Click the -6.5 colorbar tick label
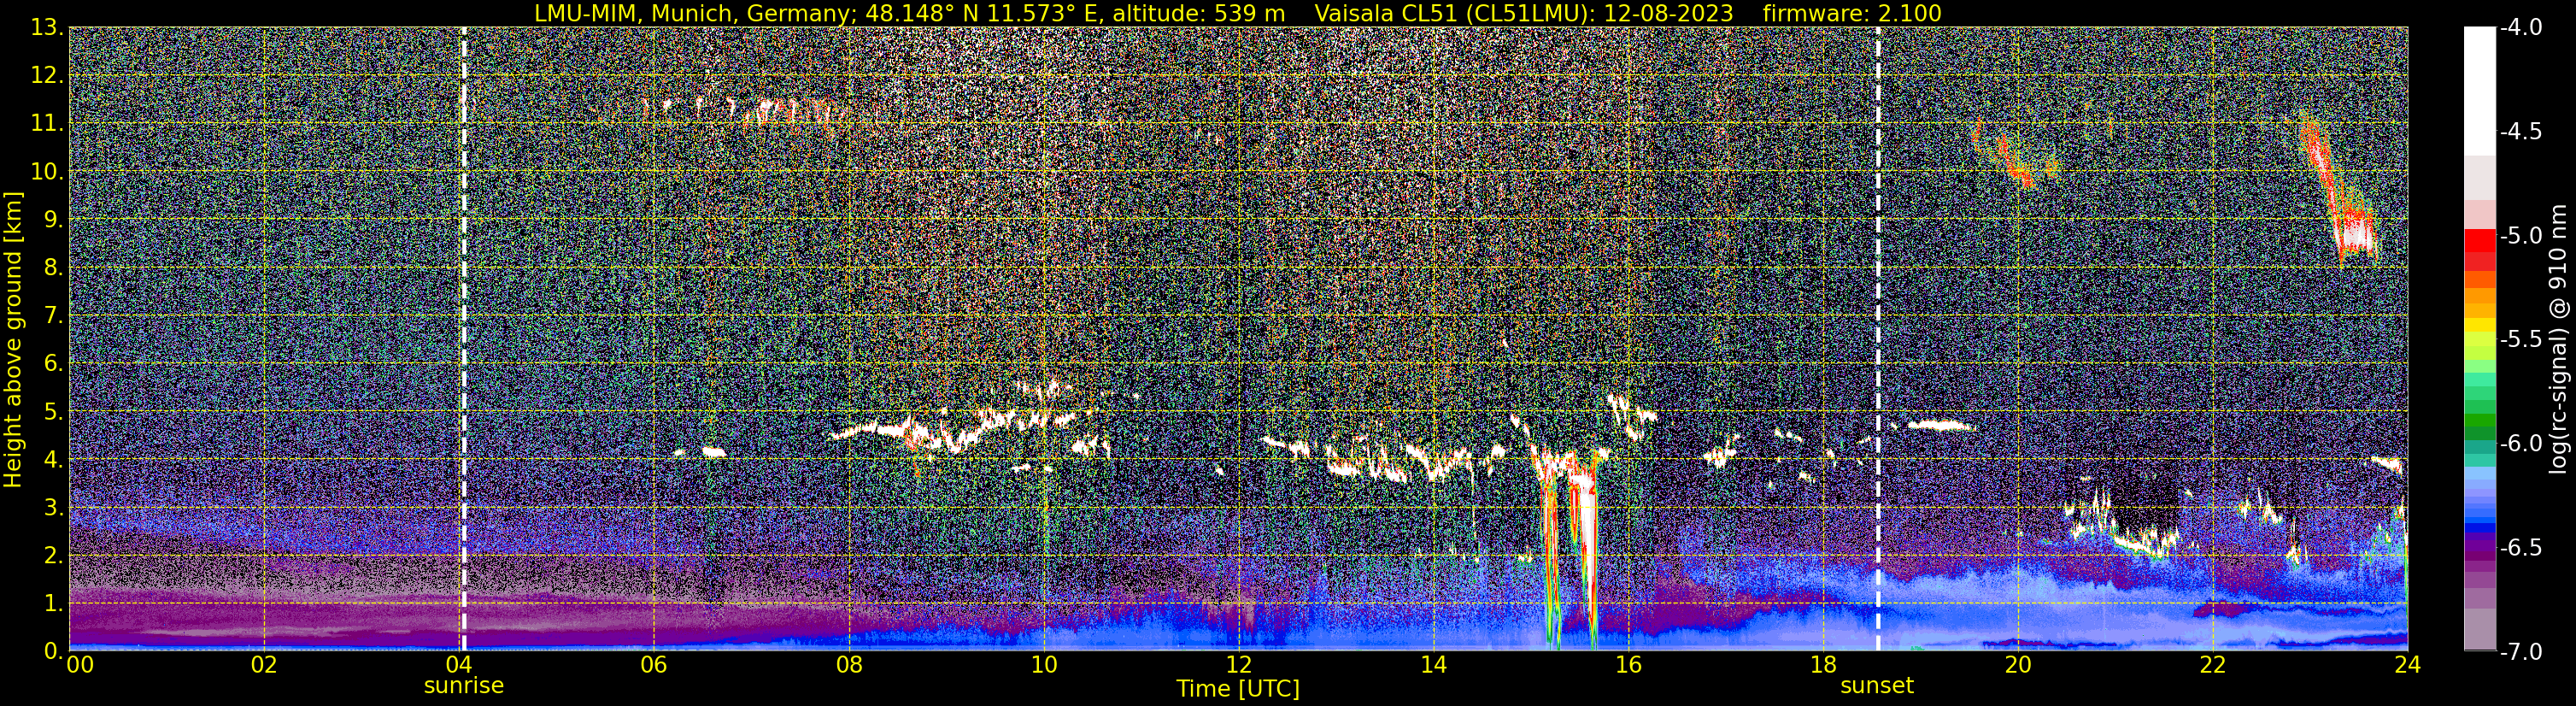 pos(2521,548)
